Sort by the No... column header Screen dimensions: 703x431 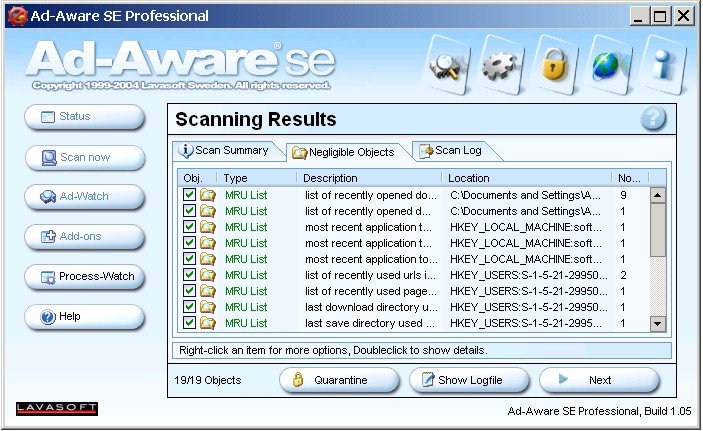click(x=630, y=178)
